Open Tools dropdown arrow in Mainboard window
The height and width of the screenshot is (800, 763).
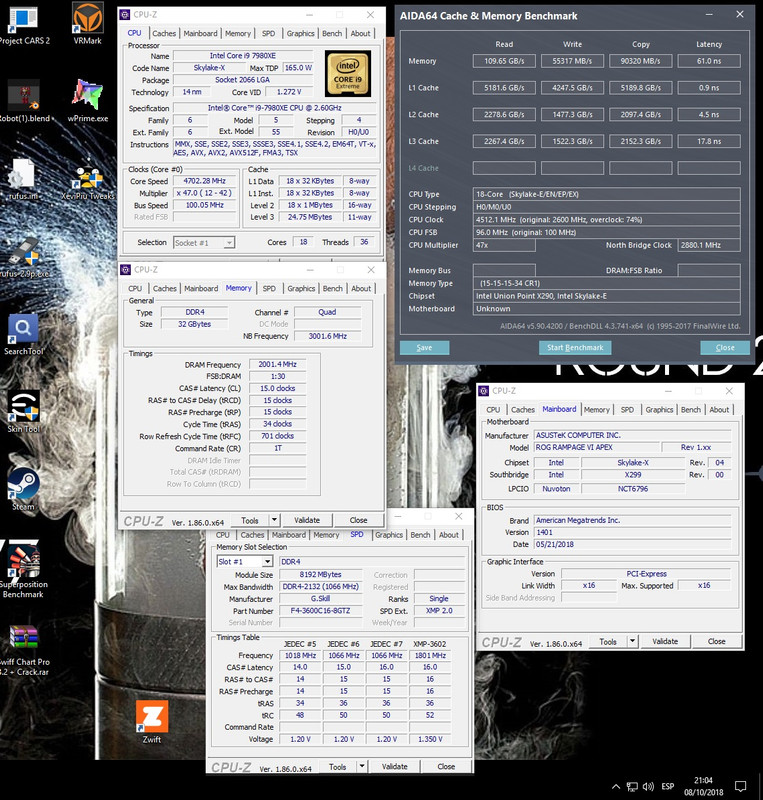pyautogui.click(x=632, y=641)
